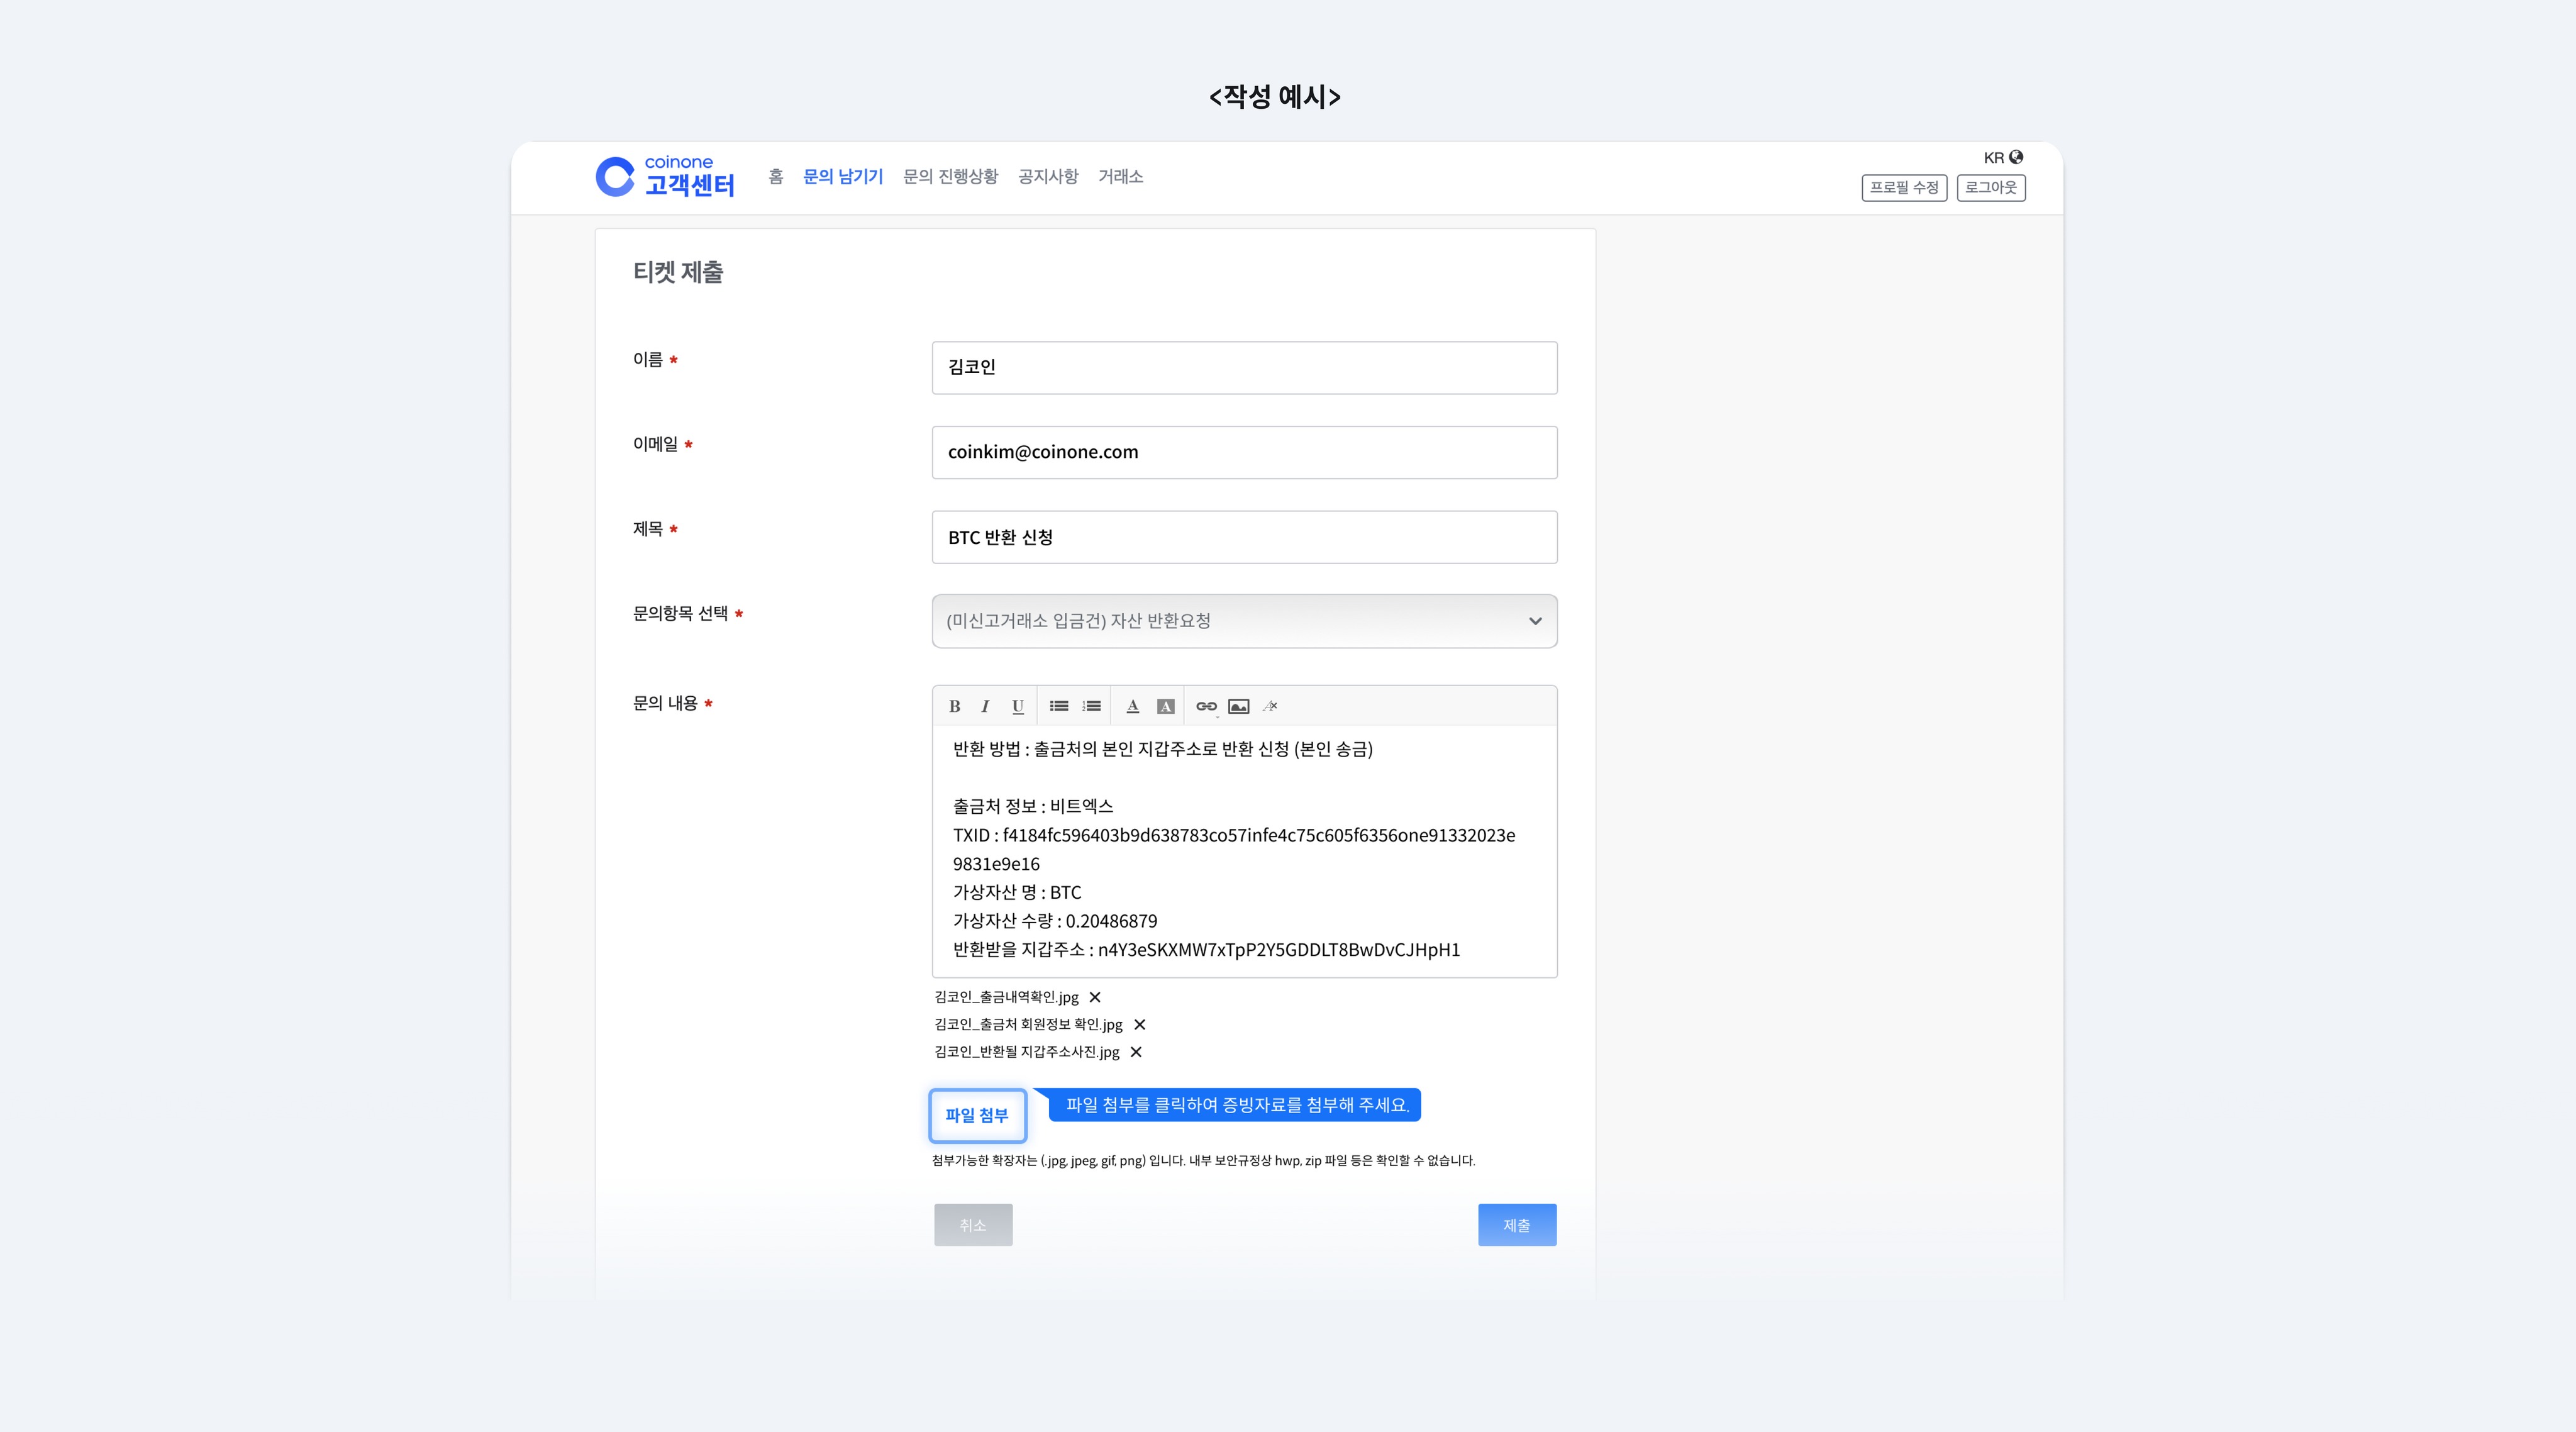Click the insert link icon
The height and width of the screenshot is (1432, 2576).
[1206, 706]
